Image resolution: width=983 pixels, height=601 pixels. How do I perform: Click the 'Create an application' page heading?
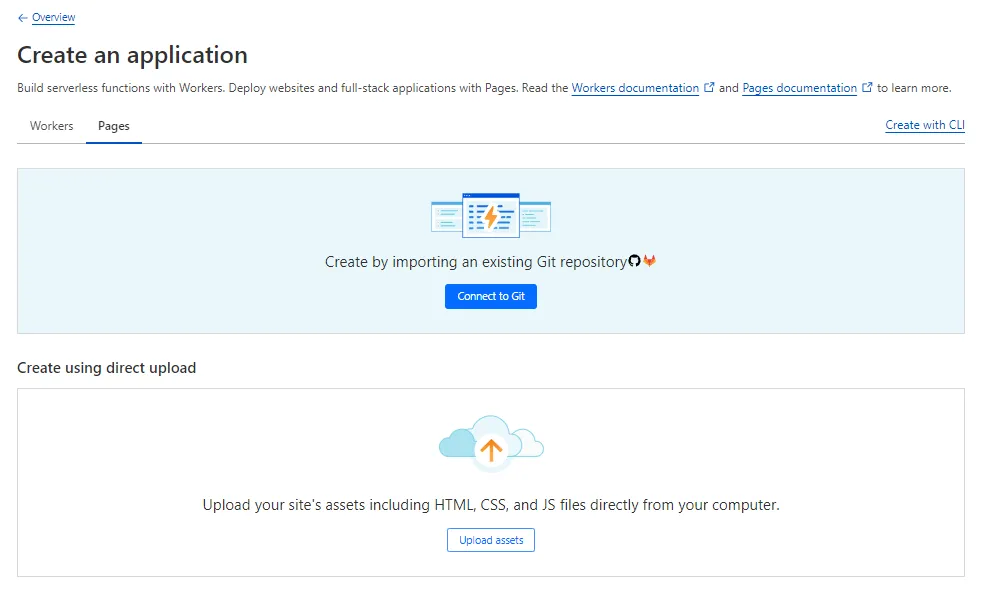click(x=132, y=55)
